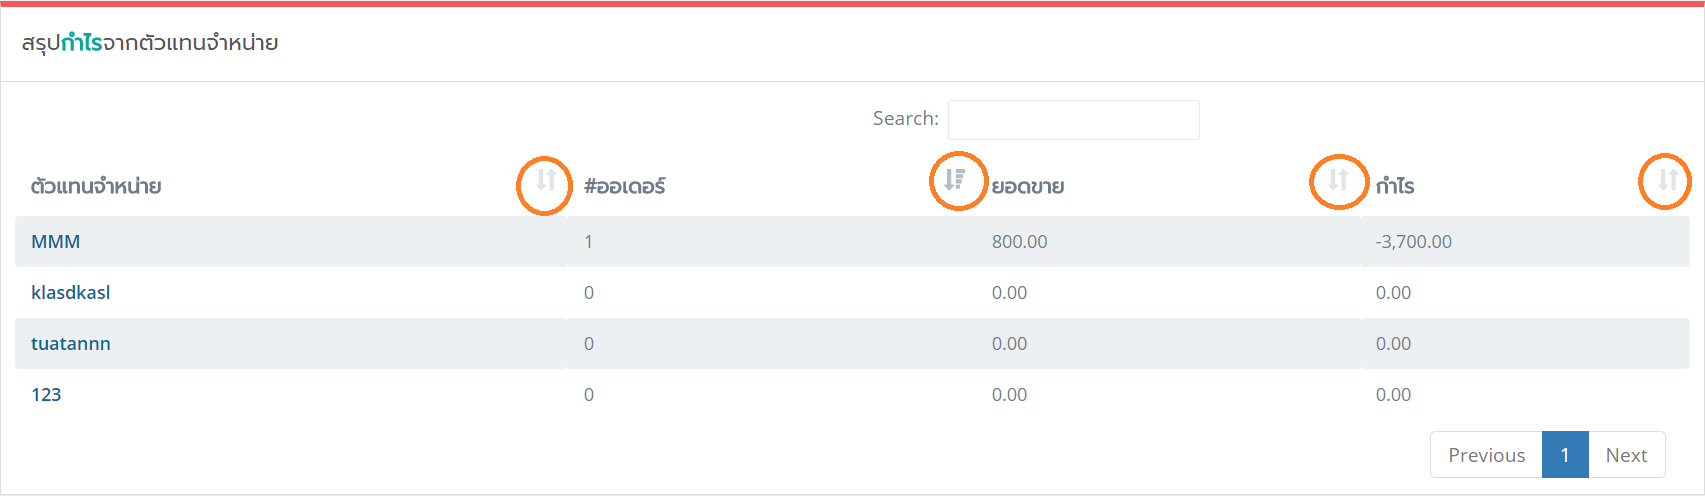Select the -3,700.00 profit cell

(1413, 242)
